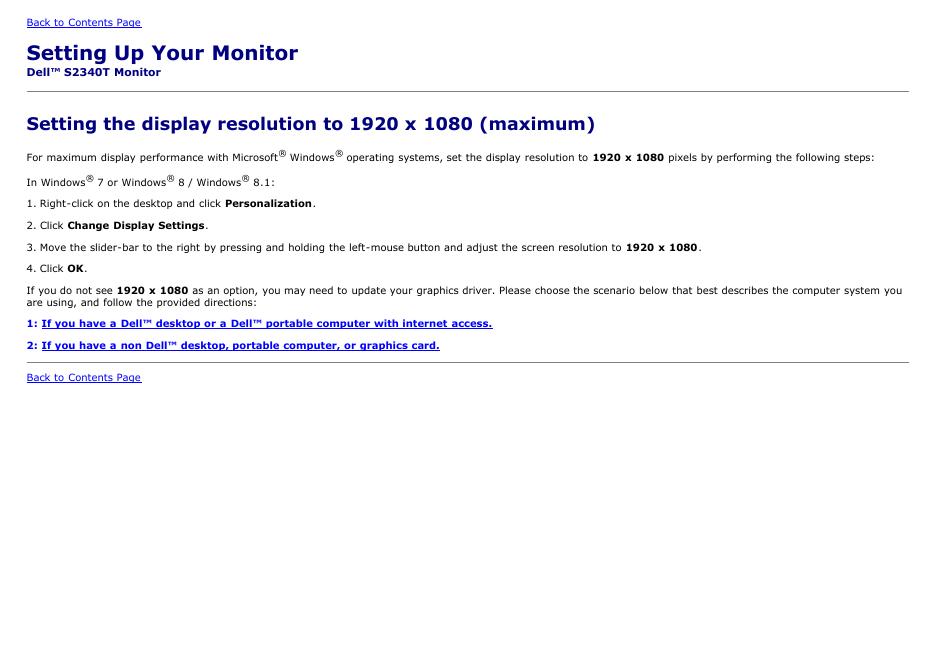Click the bold OK text in step 4
Screen dimensions: 936x662
tap(75, 269)
